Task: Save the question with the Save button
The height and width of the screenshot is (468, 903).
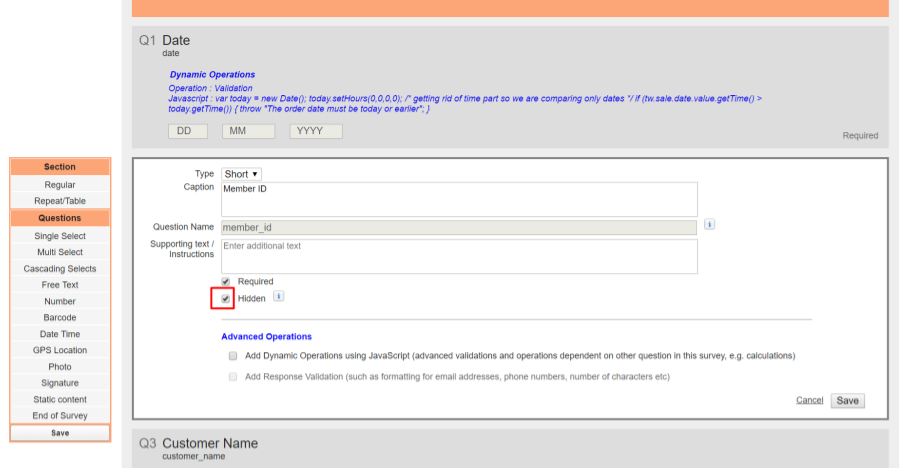Action: tap(847, 401)
